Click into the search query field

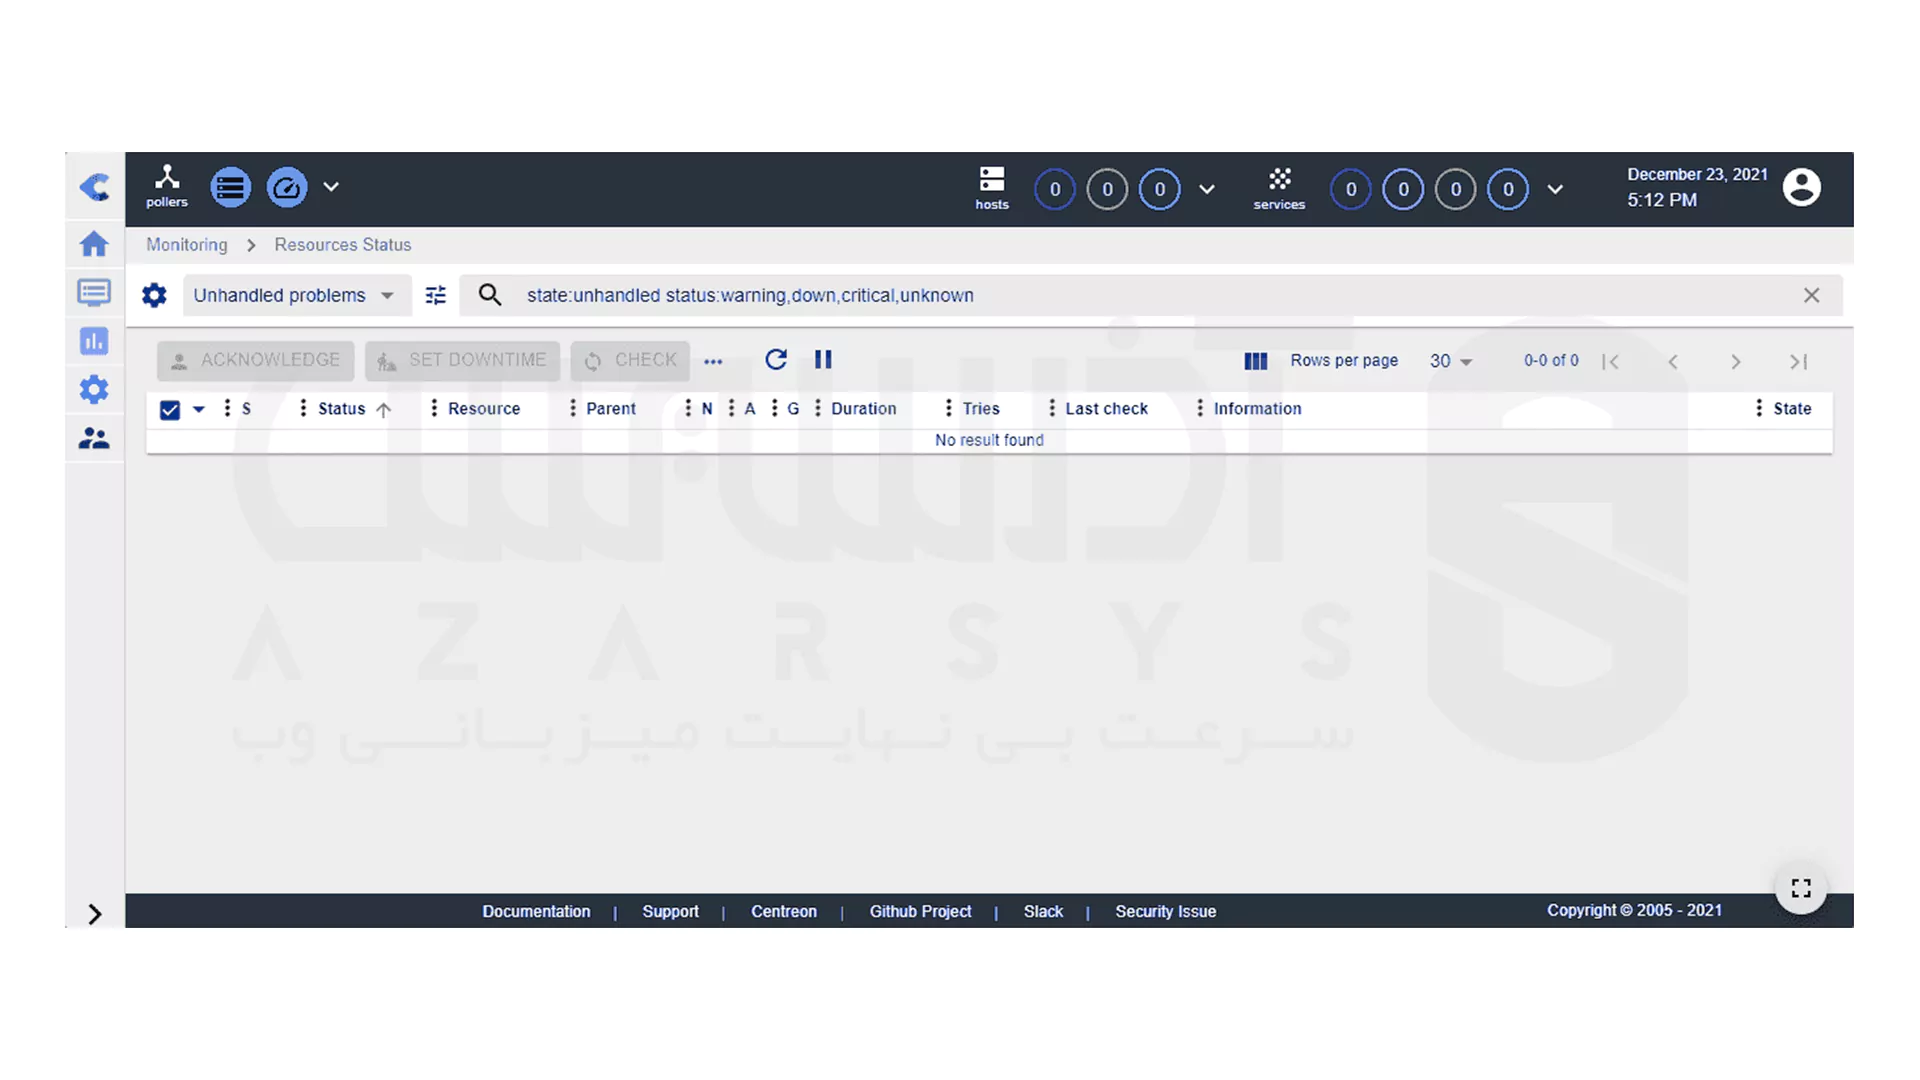1150,295
